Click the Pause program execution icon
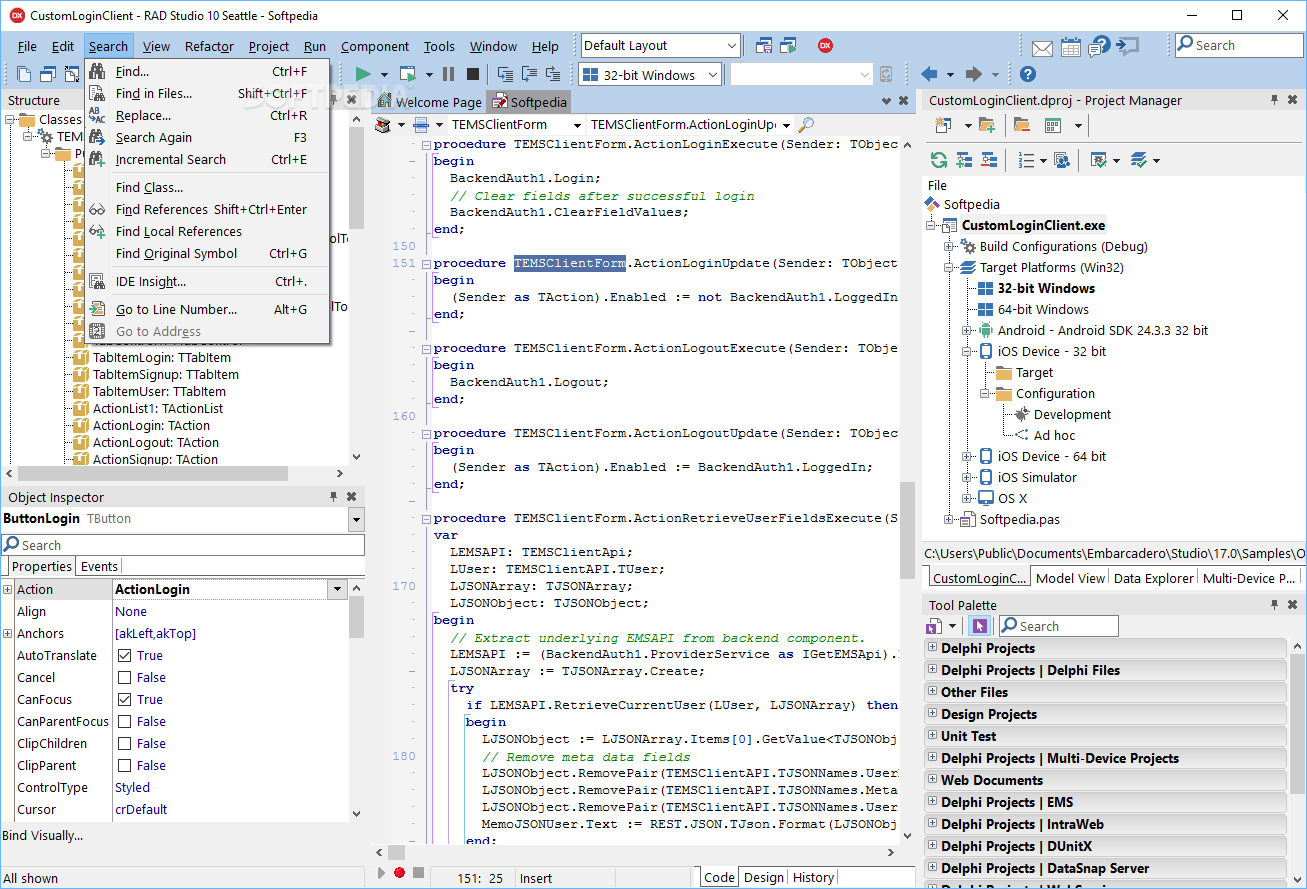The image size is (1307, 889). [x=448, y=74]
